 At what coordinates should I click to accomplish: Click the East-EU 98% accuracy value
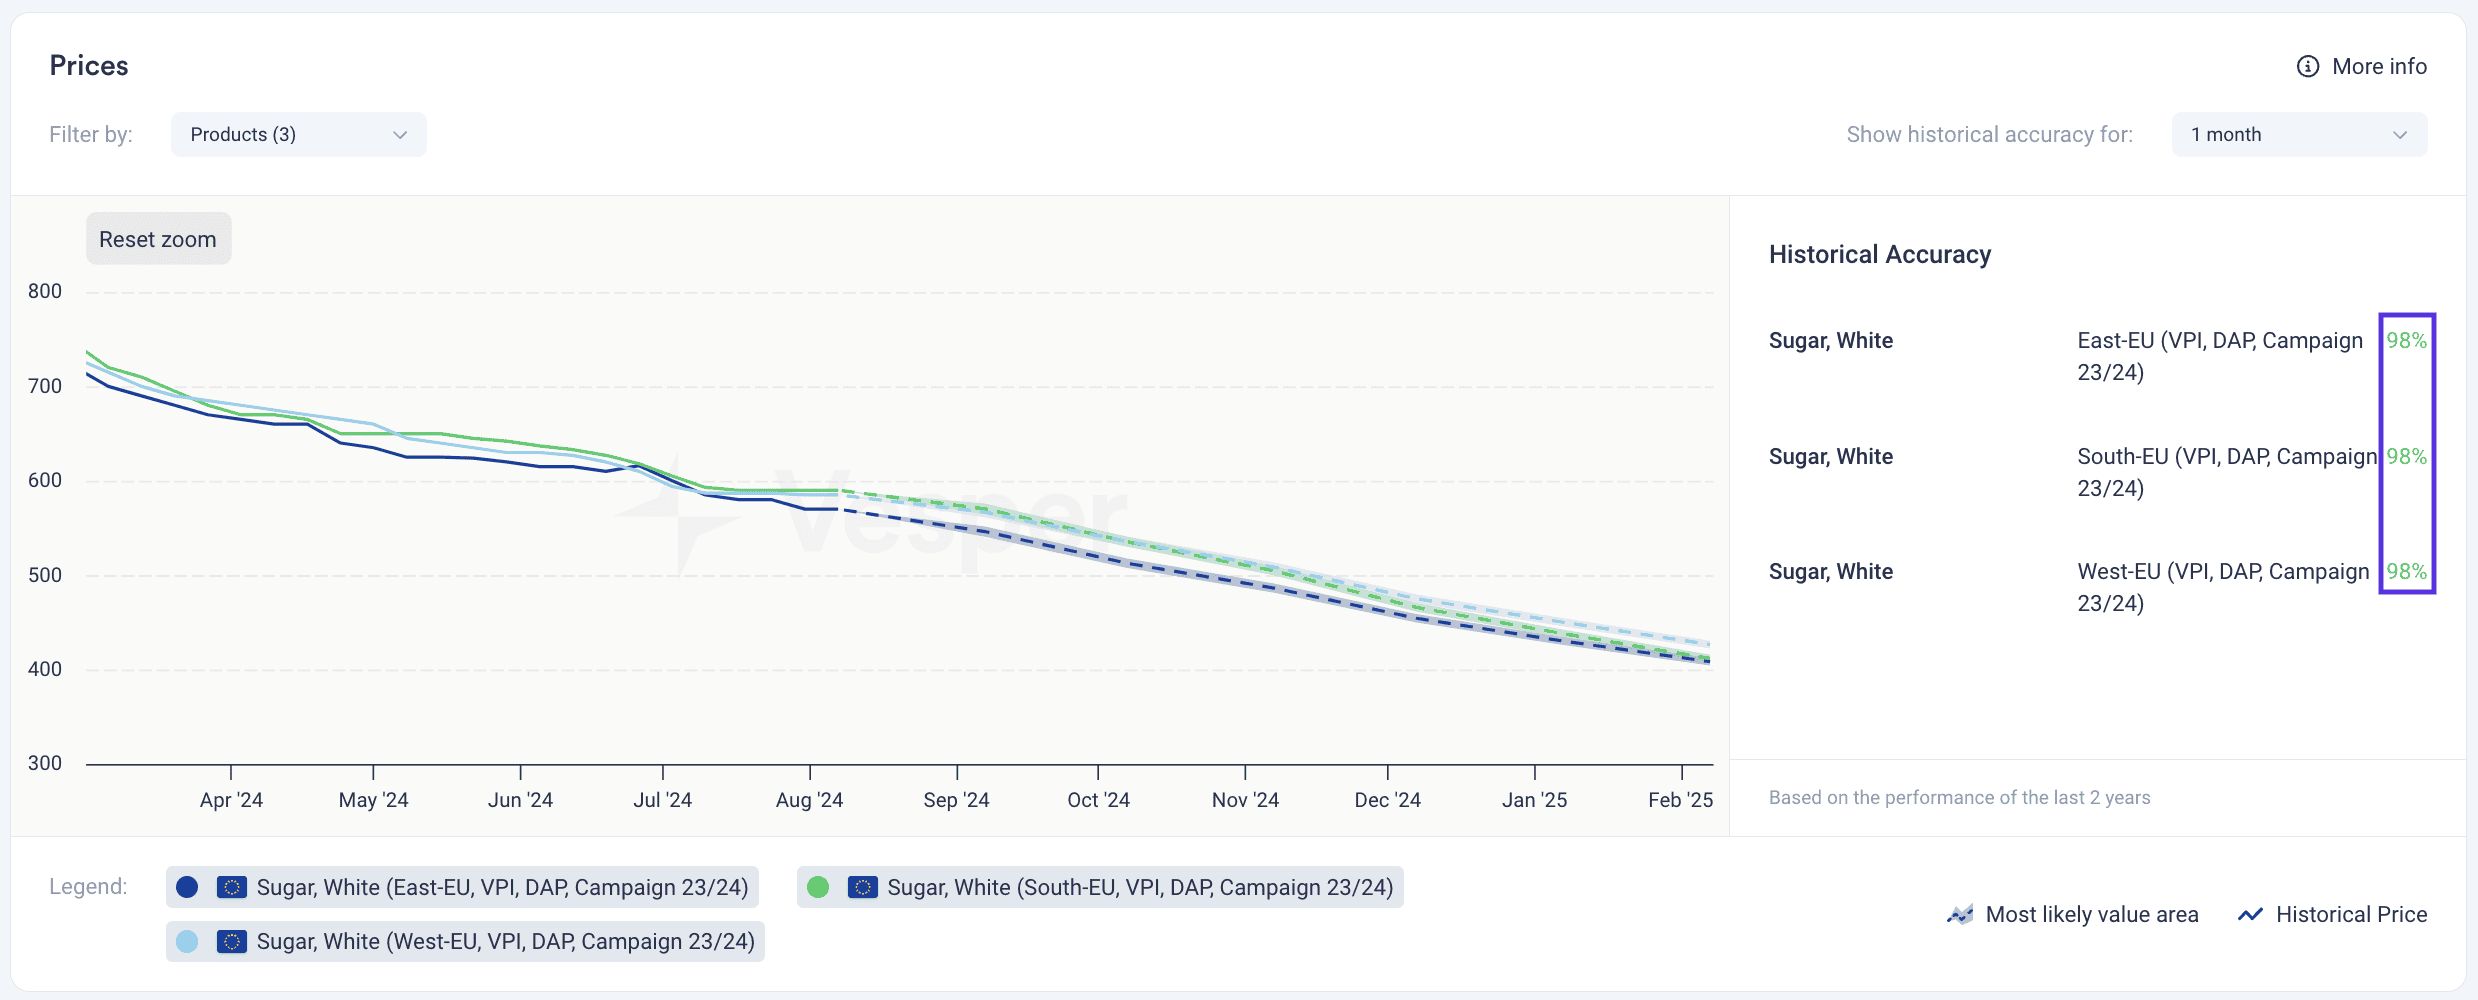(x=2407, y=340)
